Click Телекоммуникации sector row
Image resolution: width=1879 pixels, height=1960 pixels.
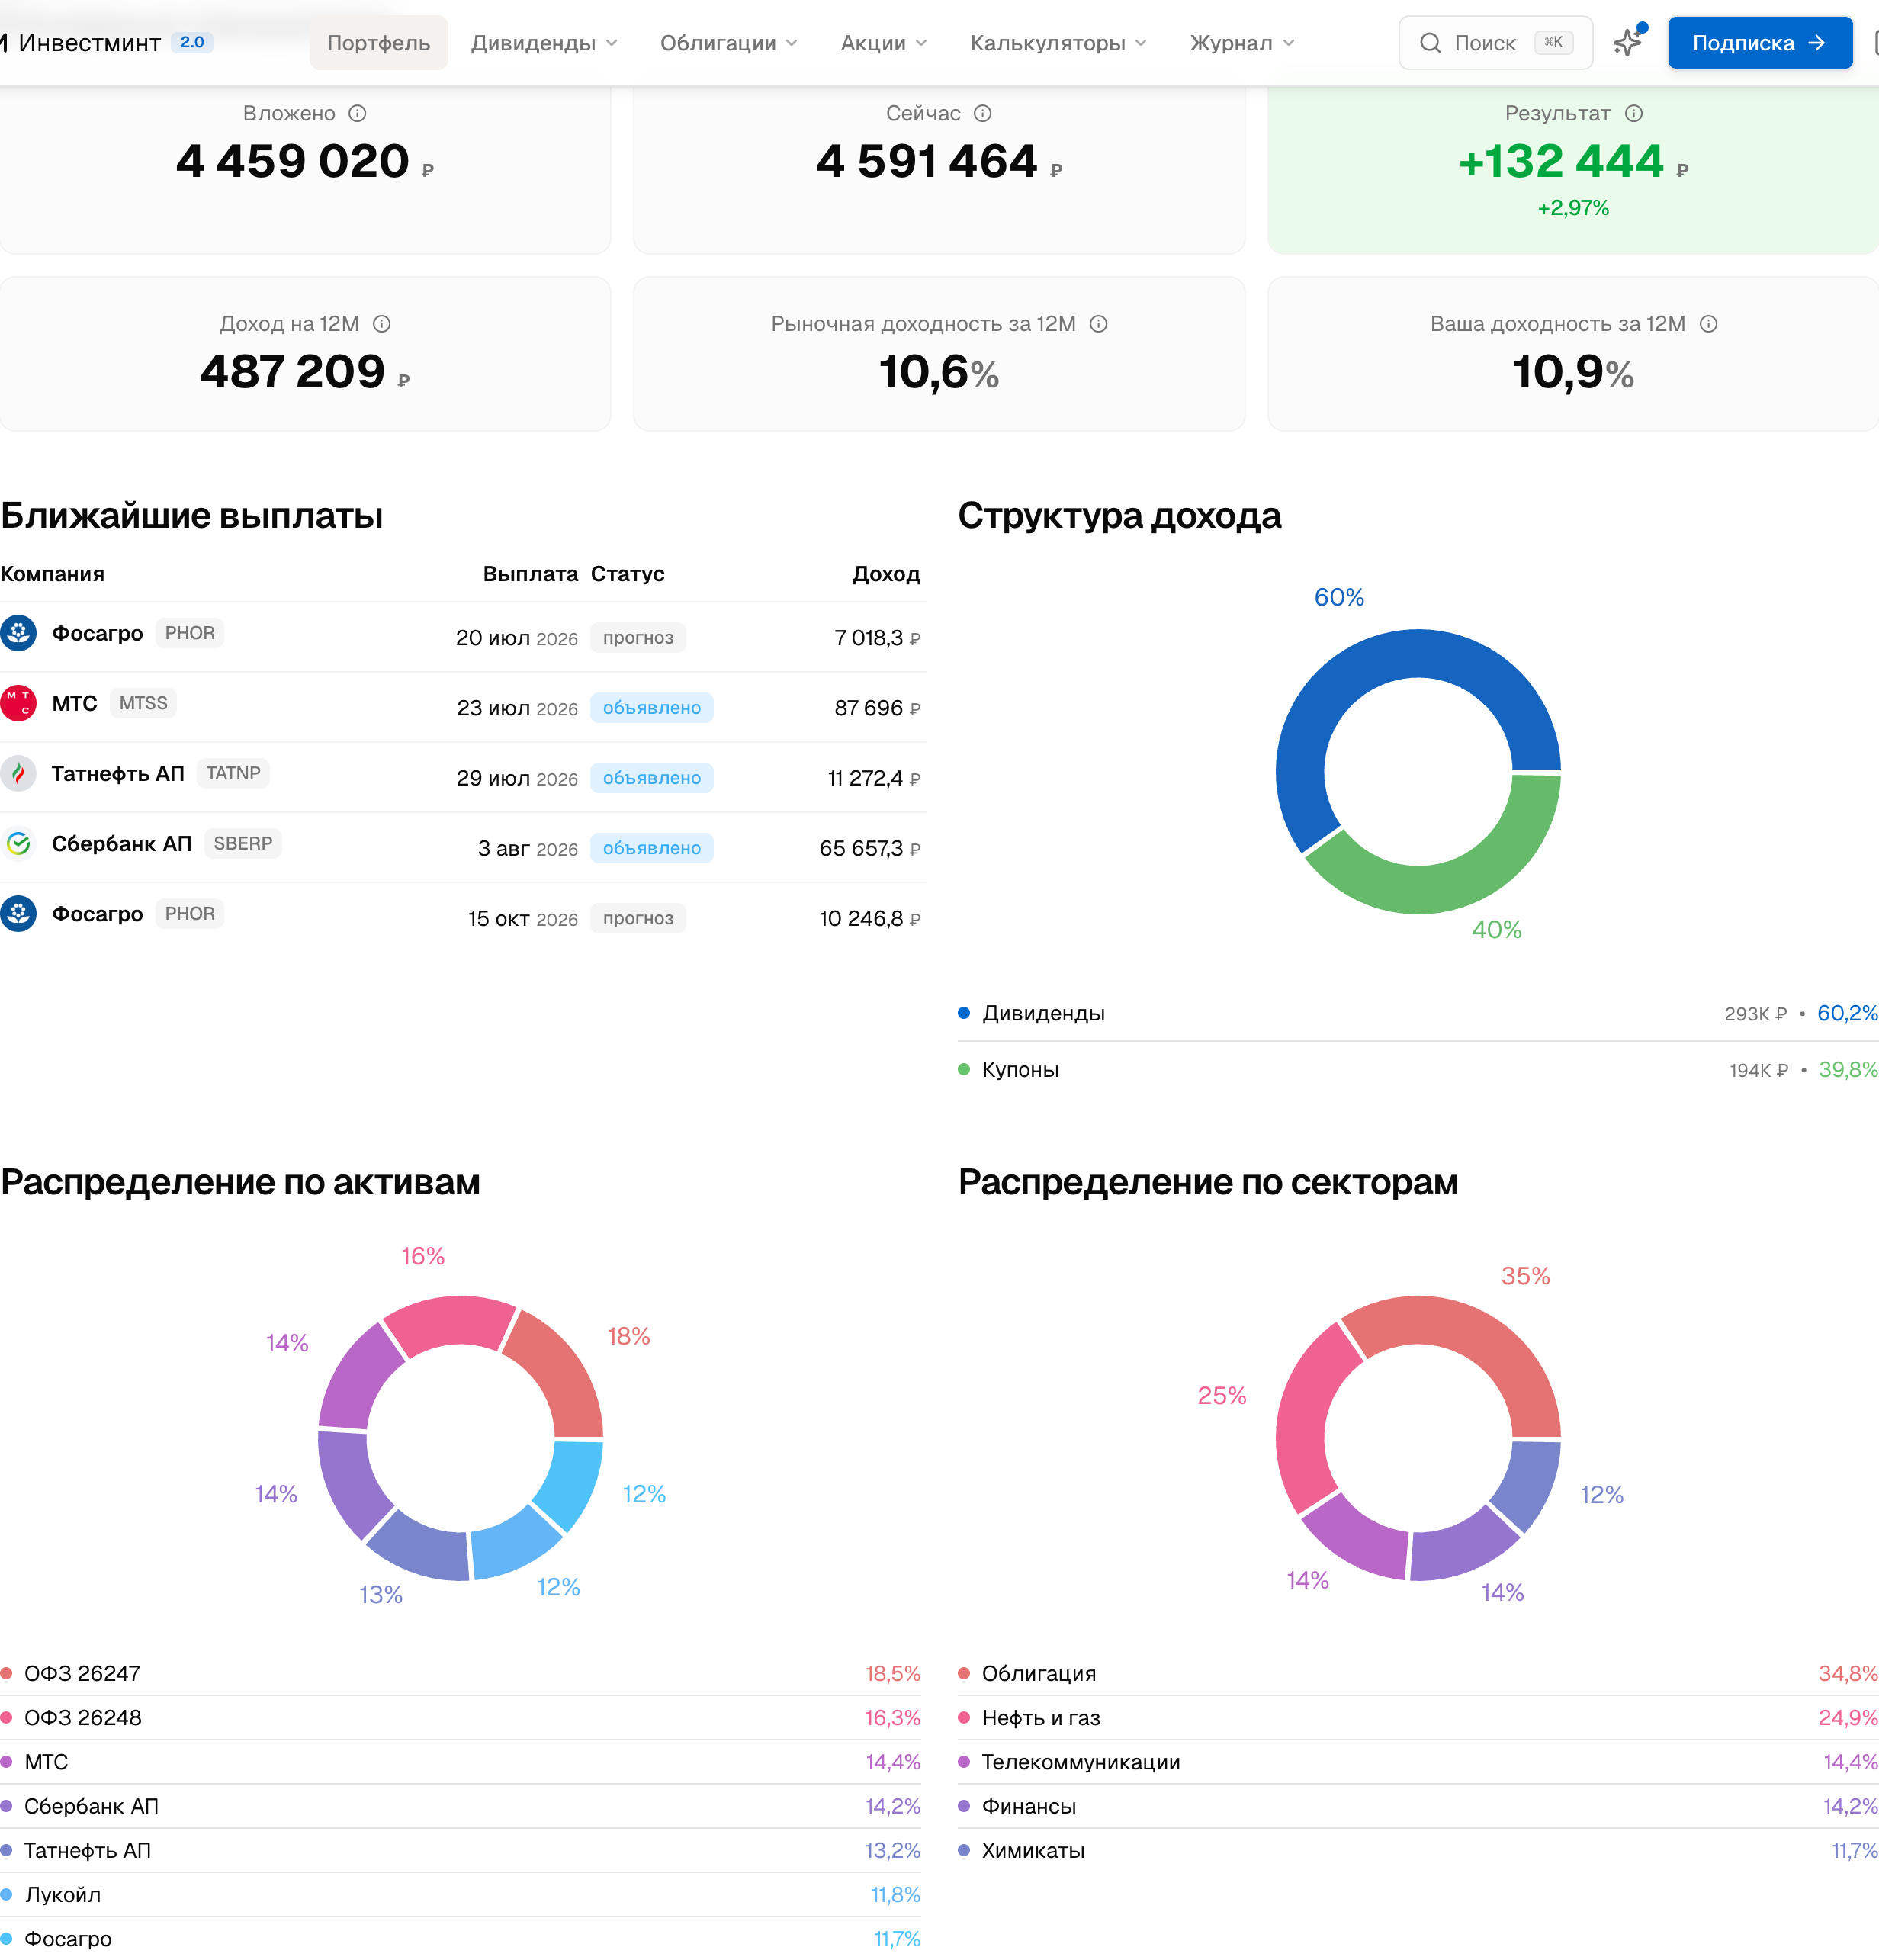point(1418,1762)
